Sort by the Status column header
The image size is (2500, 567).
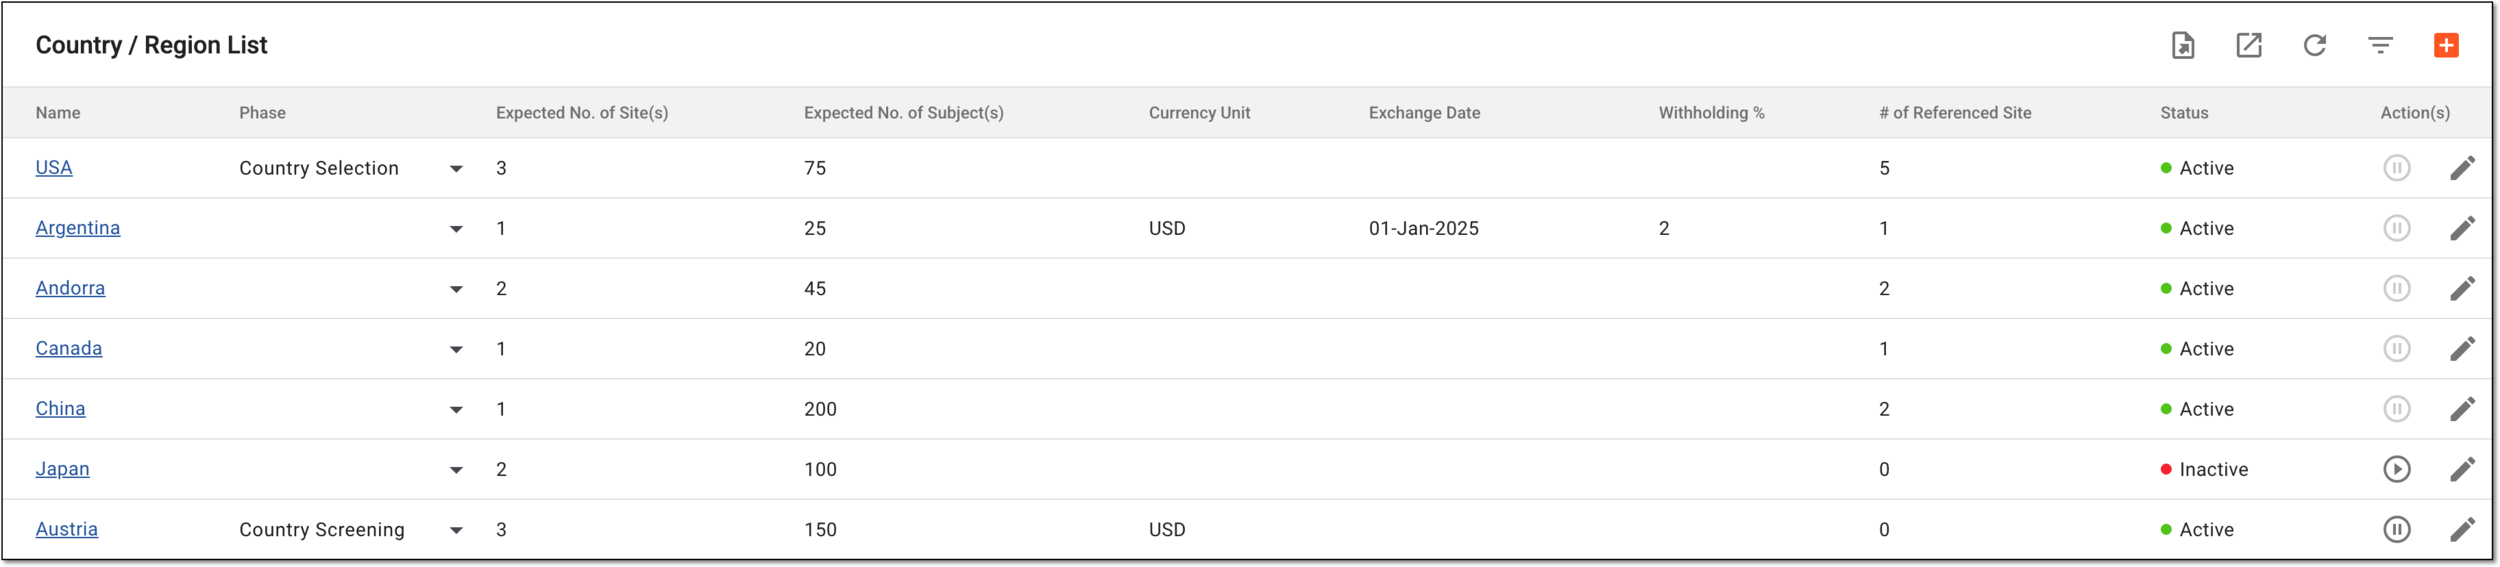point(2183,113)
